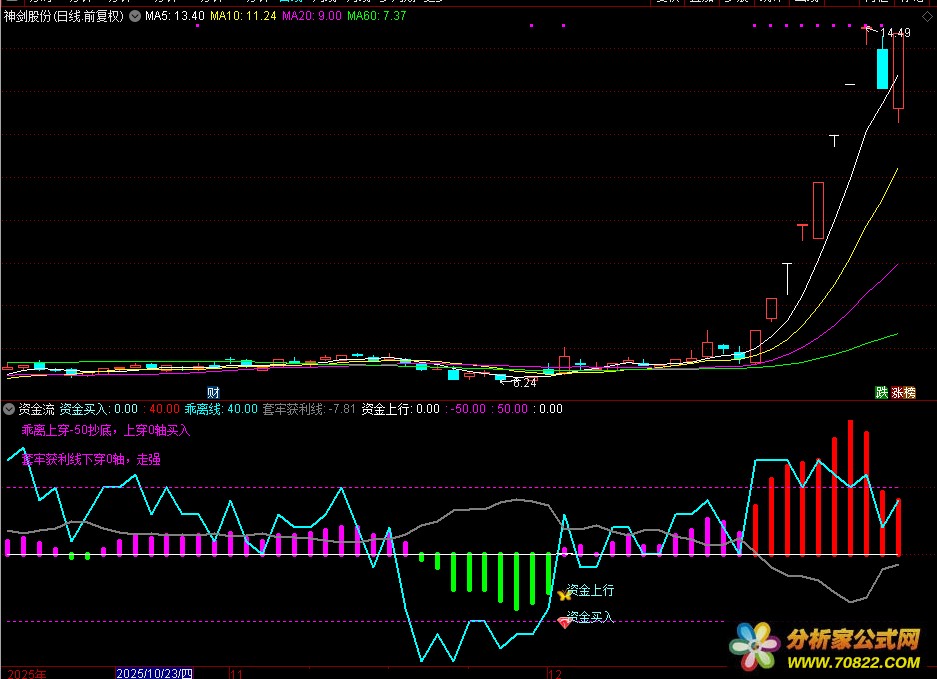The width and height of the screenshot is (937, 679).
Task: Select the MA60: 7.37 indicator label
Action: (x=376, y=16)
